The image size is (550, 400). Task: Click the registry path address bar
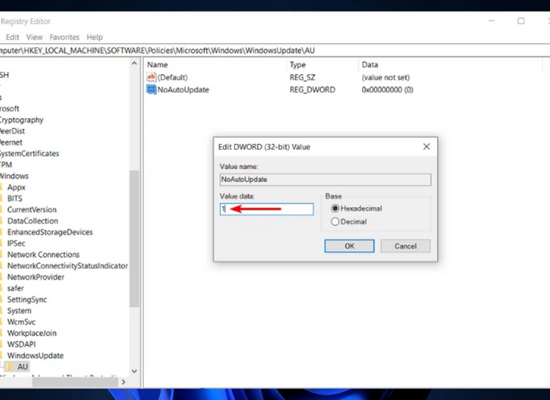275,51
